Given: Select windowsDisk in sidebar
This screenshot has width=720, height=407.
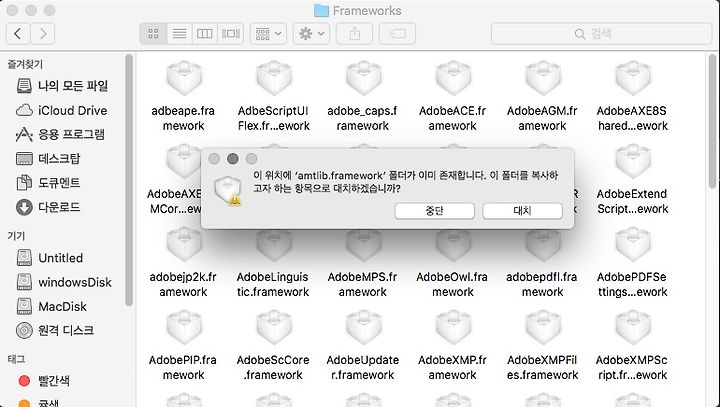Looking at the screenshot, I should pos(62,282).
